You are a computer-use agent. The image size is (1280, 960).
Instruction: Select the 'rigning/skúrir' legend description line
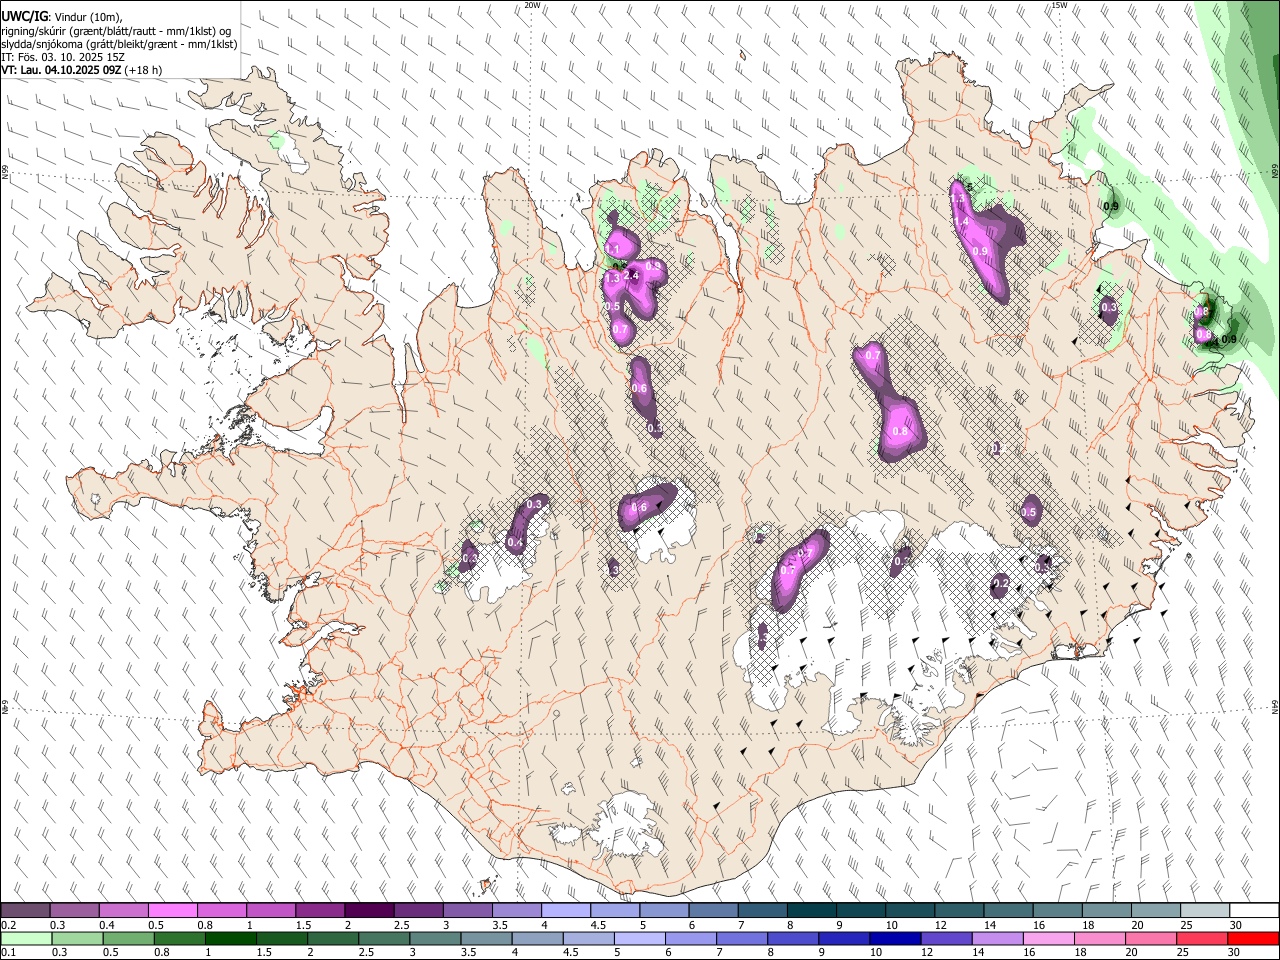point(116,31)
